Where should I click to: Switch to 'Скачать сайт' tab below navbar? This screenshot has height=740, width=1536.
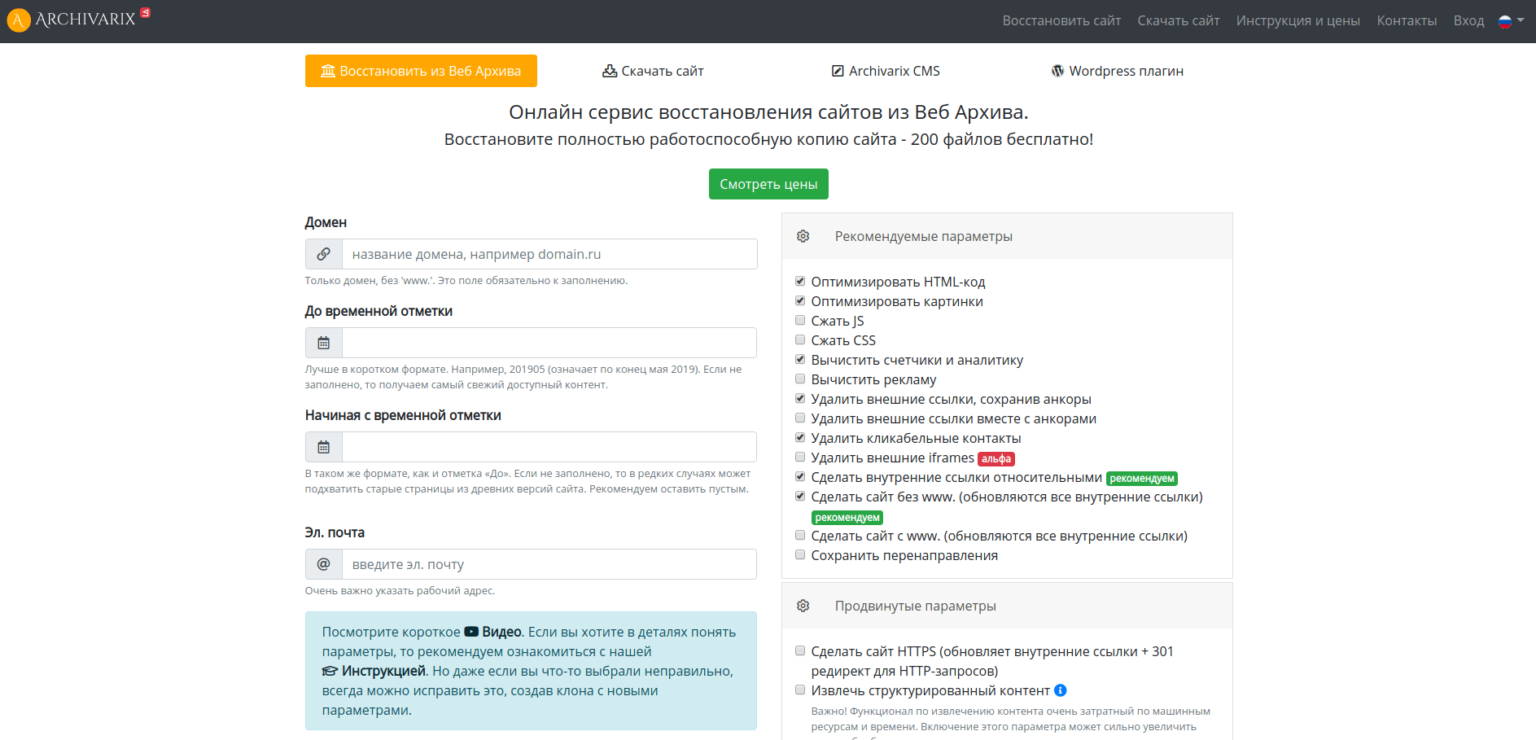coord(653,71)
